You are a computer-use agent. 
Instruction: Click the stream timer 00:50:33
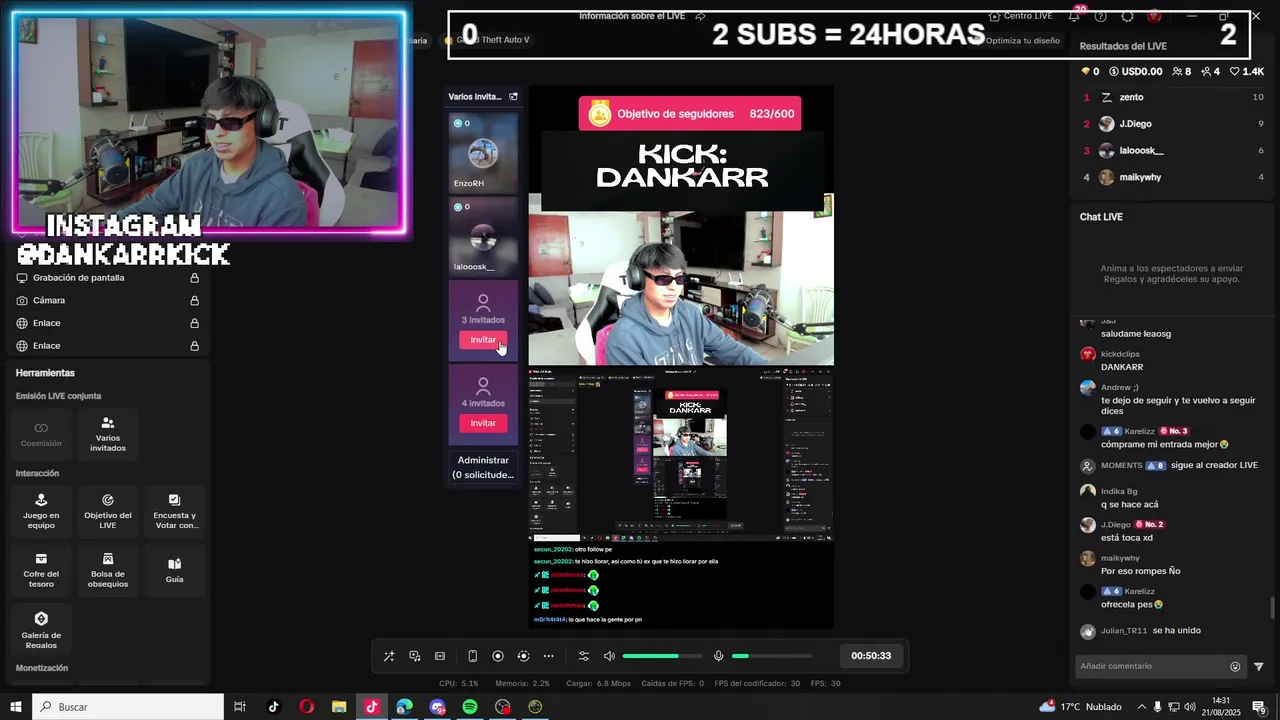[x=871, y=656]
